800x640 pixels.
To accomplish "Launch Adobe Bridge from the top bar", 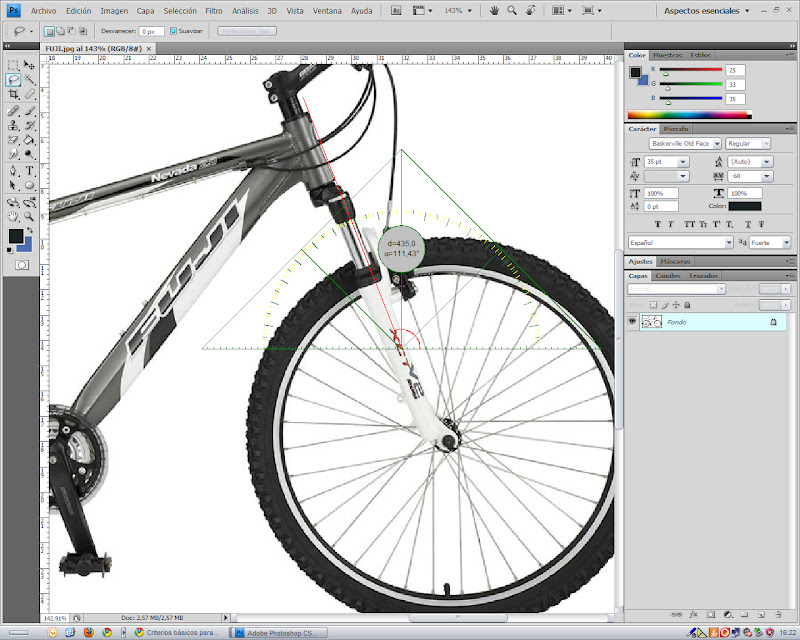I will click(395, 11).
